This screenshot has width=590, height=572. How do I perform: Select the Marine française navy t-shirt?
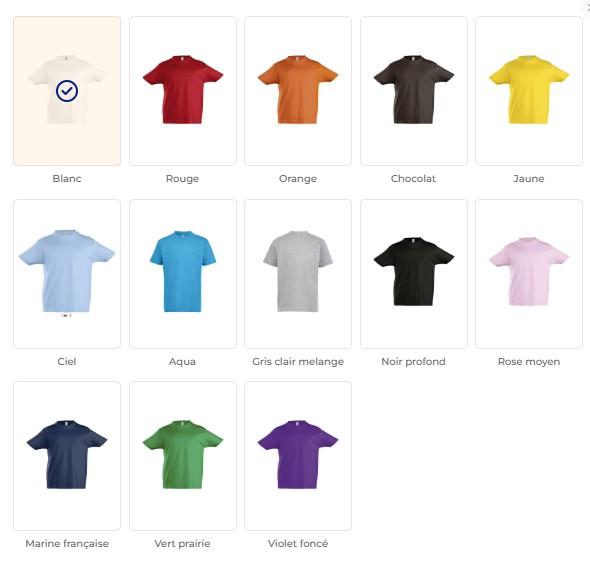pyautogui.click(x=67, y=456)
